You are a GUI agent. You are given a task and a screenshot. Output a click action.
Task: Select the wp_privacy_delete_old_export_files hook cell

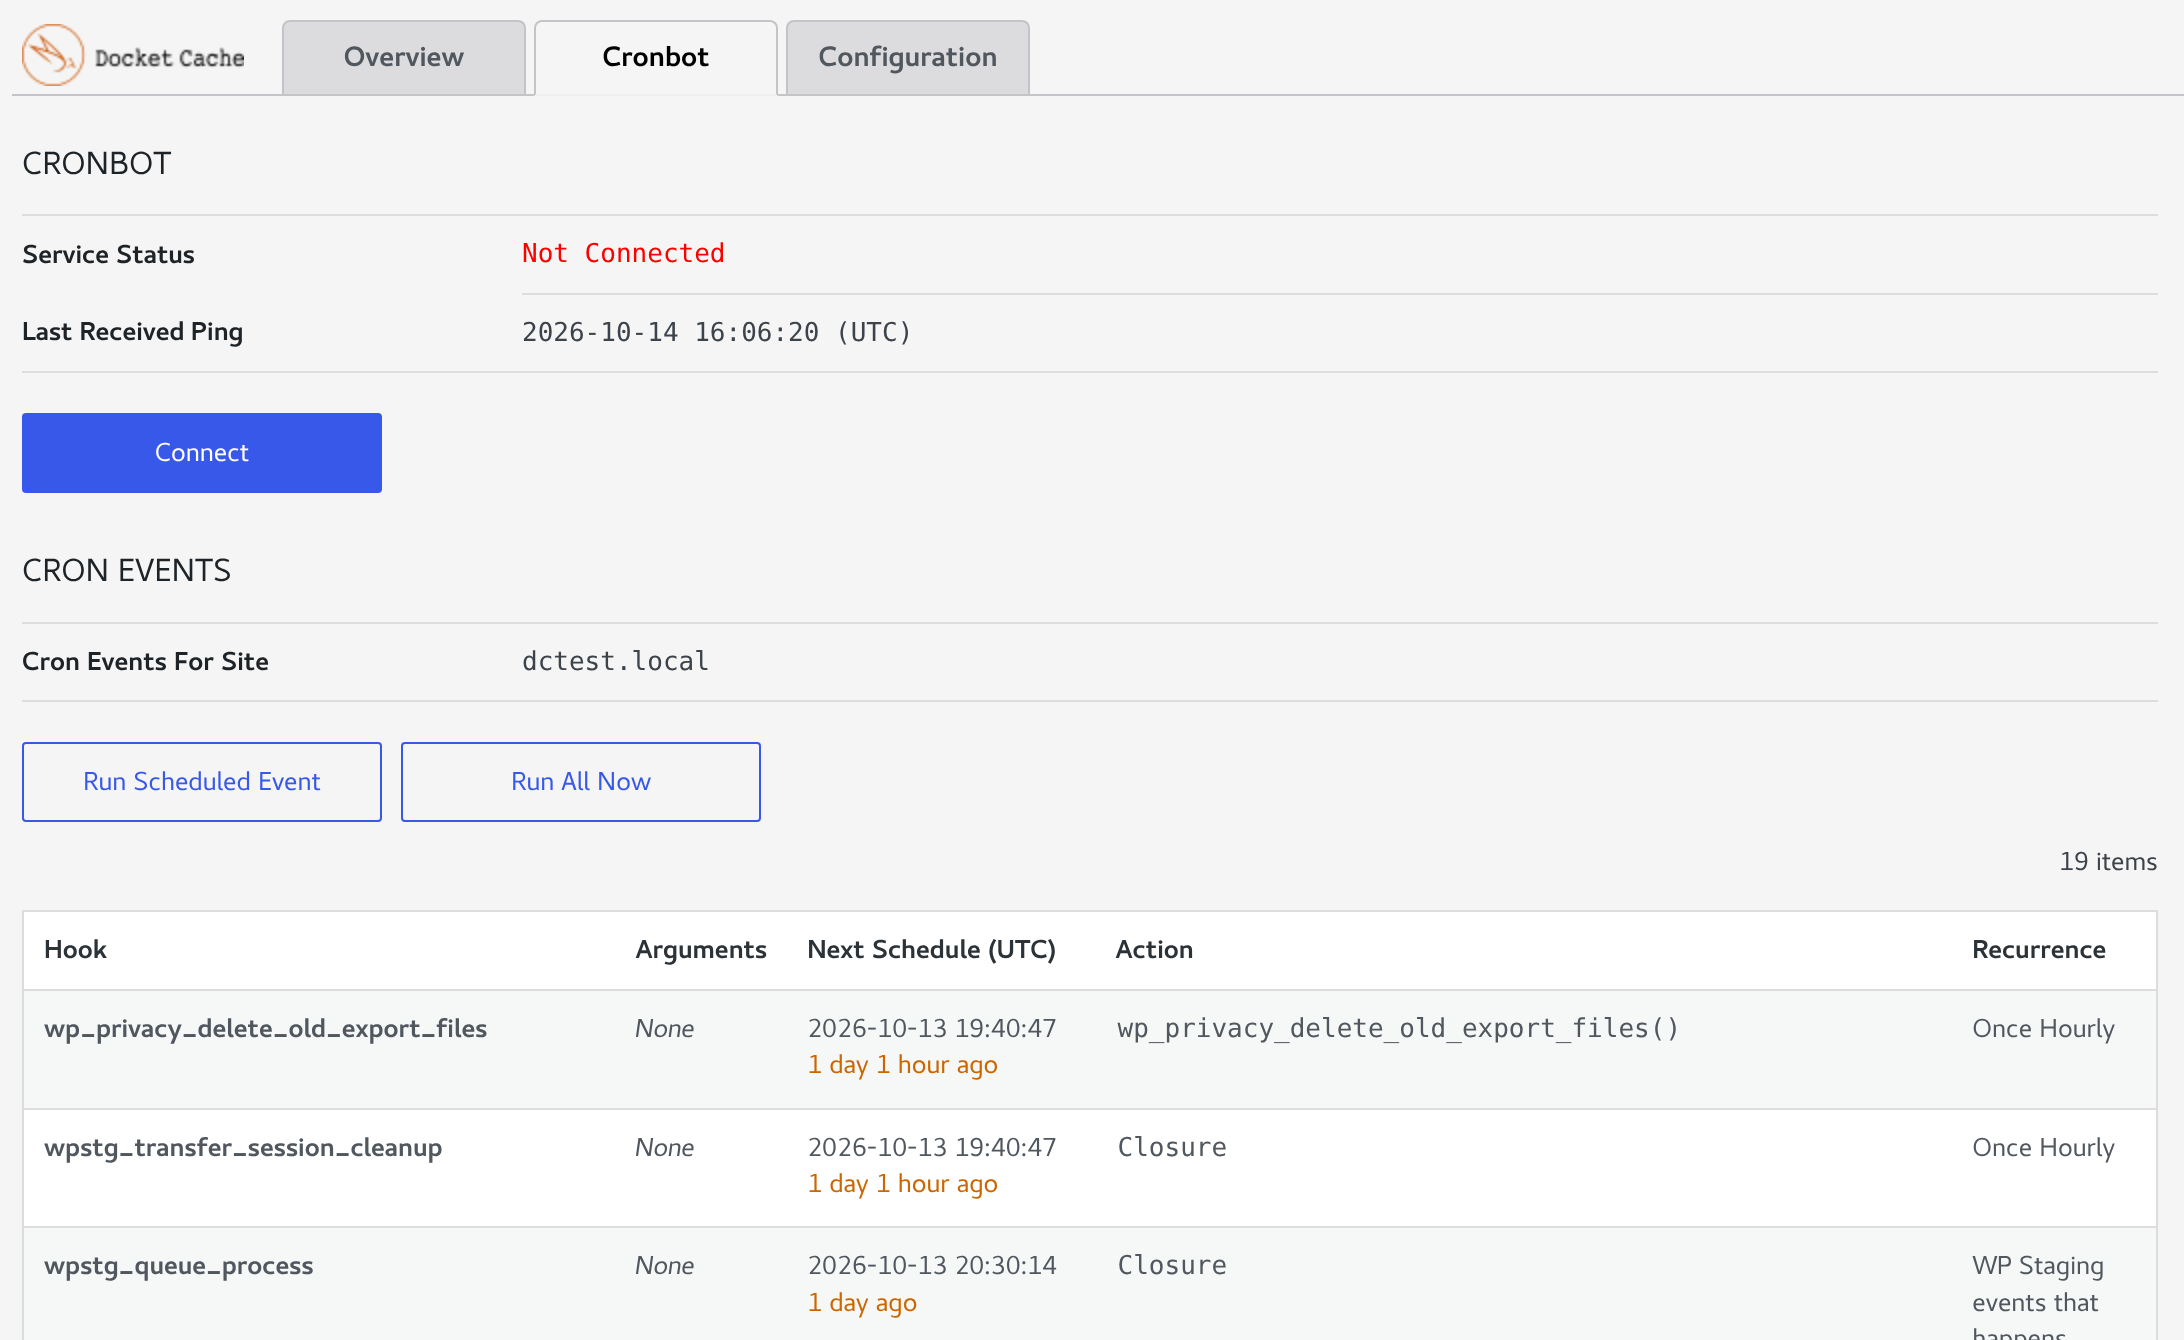point(265,1029)
